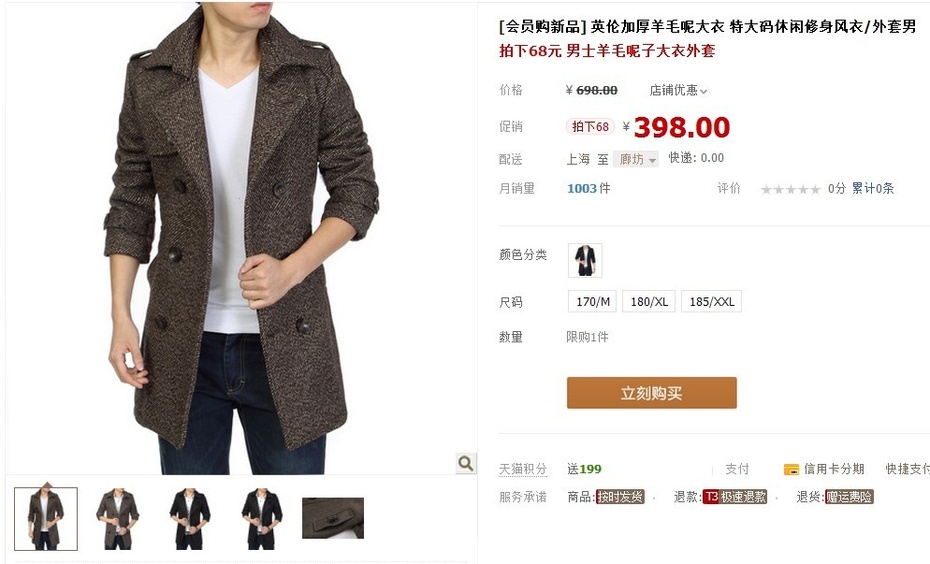Click the 1003 monthly sales count

point(581,189)
